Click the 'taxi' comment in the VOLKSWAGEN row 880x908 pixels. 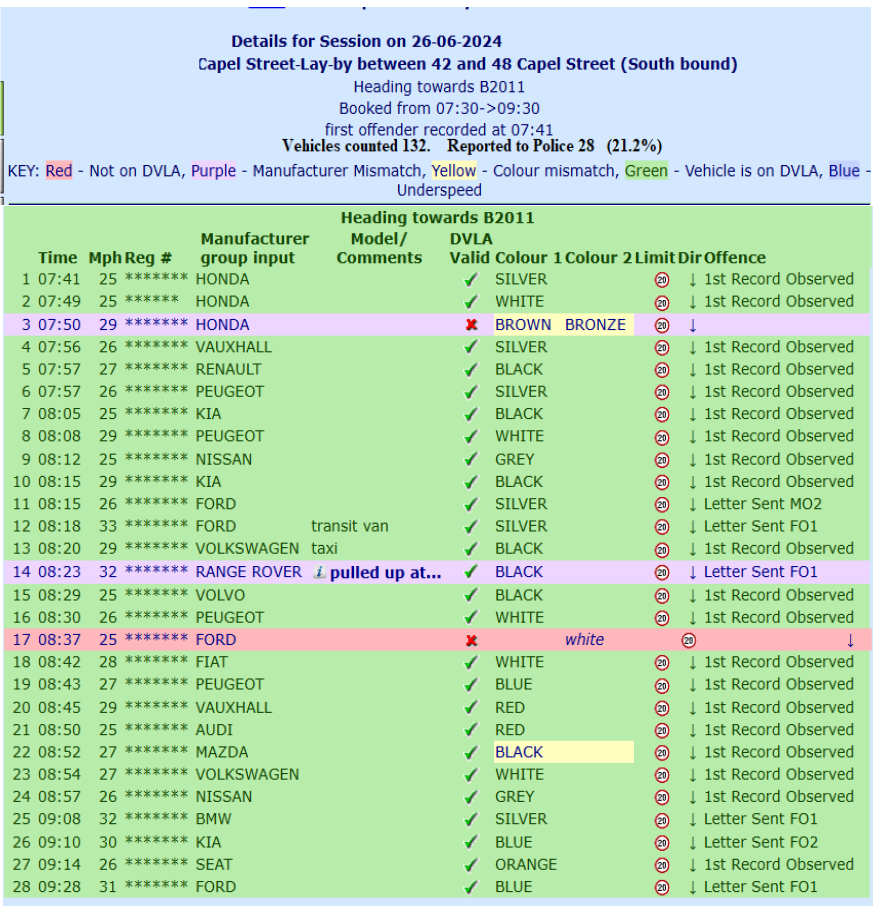point(324,548)
